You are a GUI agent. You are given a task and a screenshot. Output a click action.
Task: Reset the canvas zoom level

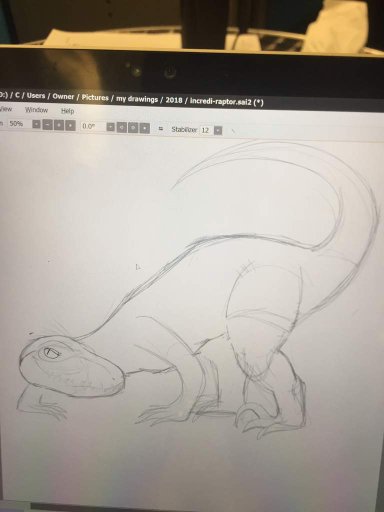(x=70, y=126)
